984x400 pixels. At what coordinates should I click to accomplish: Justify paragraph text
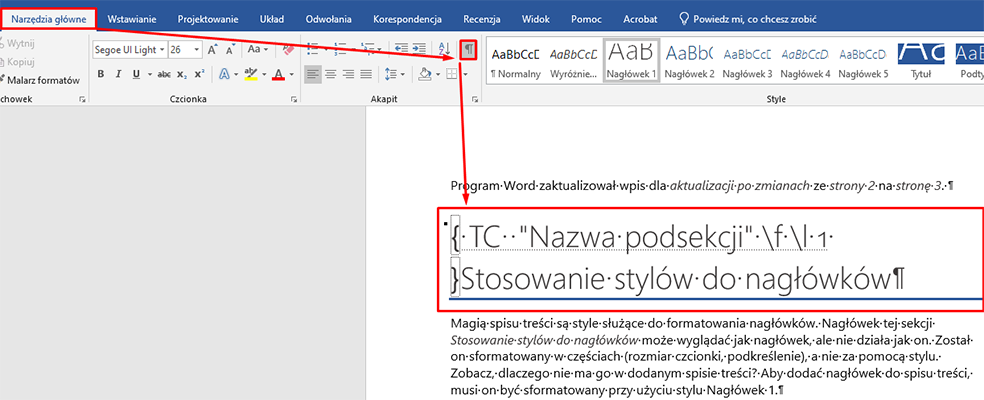366,74
